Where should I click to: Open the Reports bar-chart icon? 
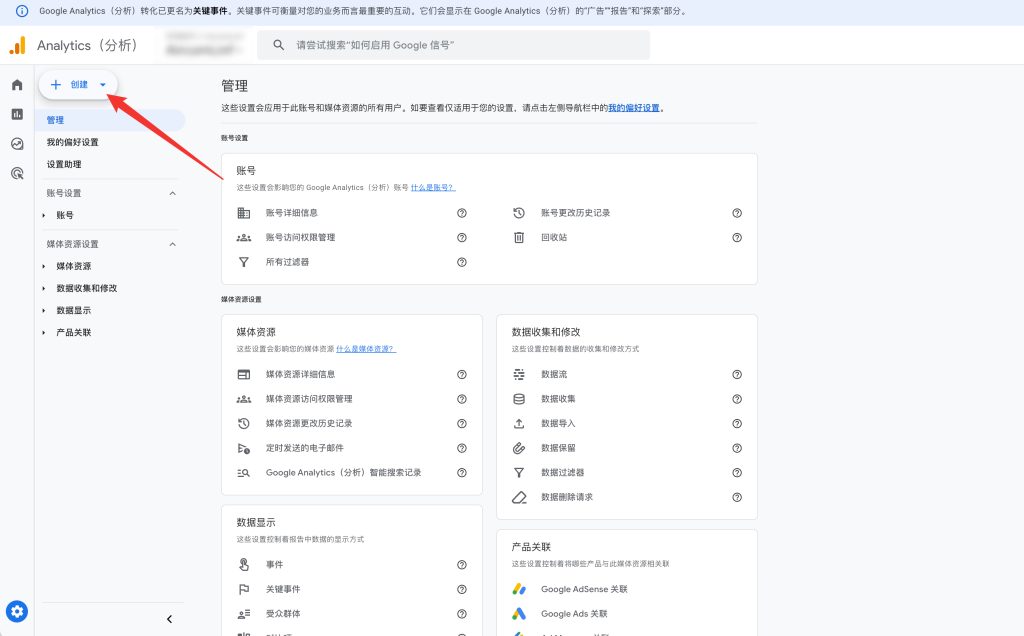(17, 114)
